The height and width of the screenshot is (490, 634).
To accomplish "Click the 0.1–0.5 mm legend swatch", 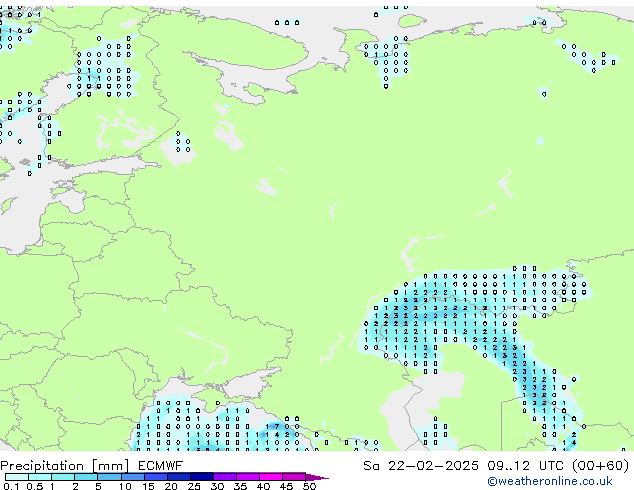I will click(17, 477).
